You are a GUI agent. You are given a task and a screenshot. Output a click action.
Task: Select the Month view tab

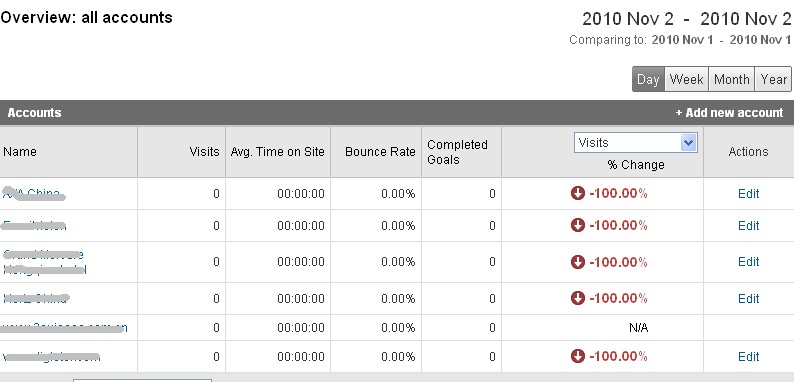click(731, 80)
